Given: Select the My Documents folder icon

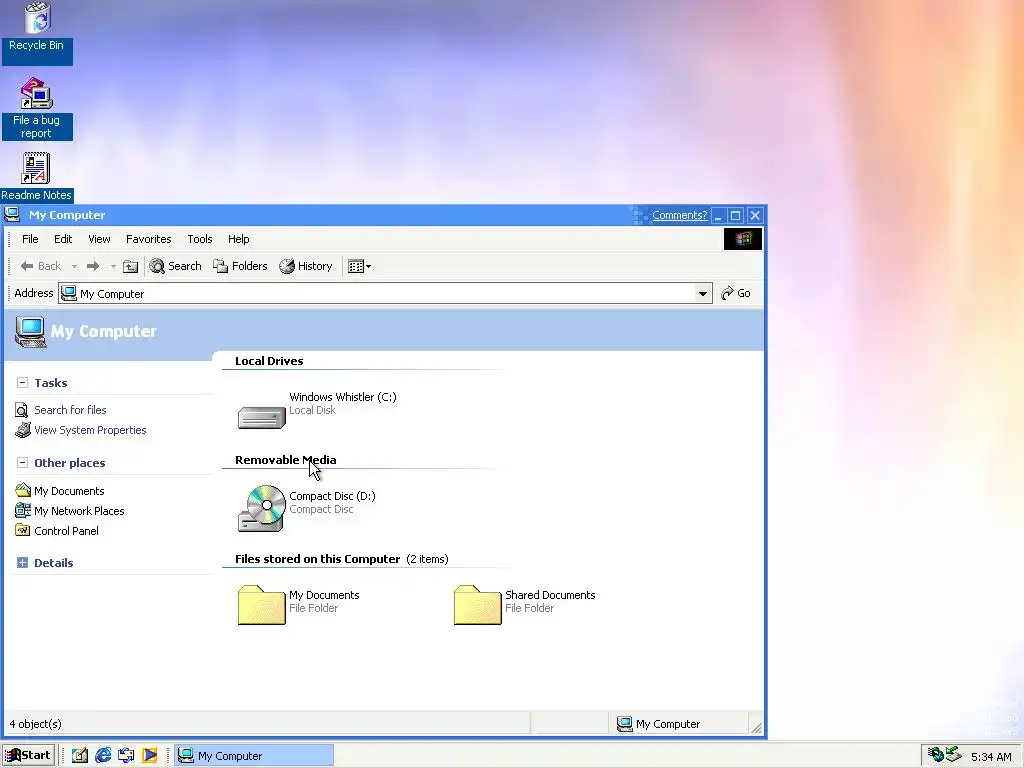Looking at the screenshot, I should (x=262, y=605).
